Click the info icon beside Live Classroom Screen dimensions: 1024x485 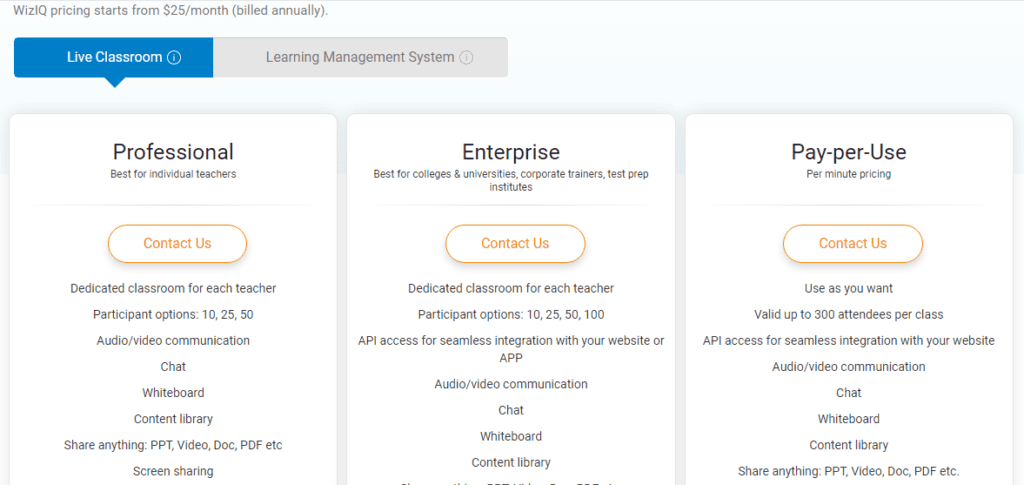(174, 58)
